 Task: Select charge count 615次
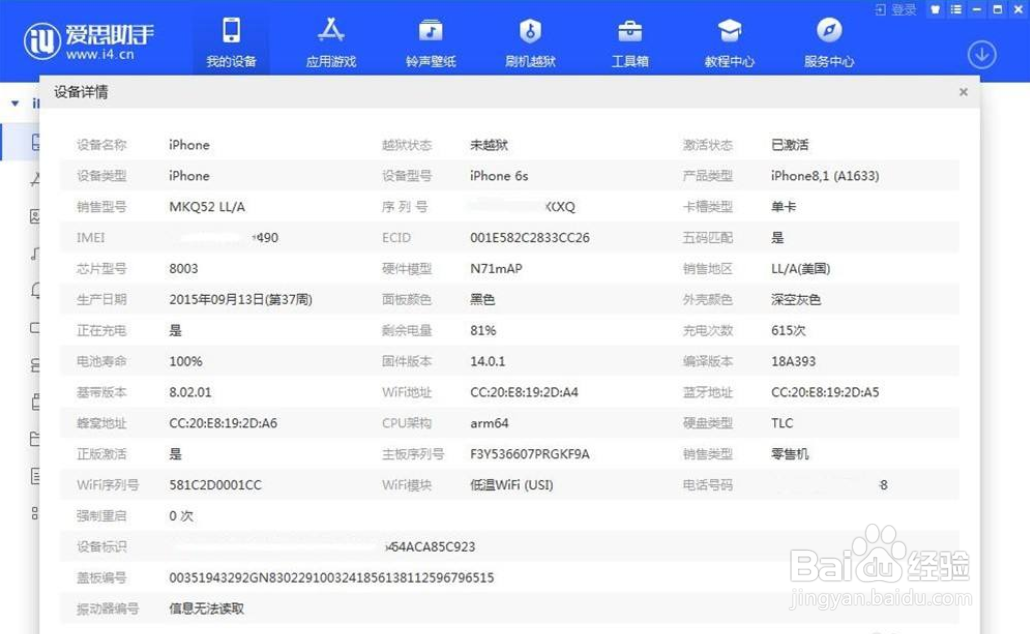788,330
